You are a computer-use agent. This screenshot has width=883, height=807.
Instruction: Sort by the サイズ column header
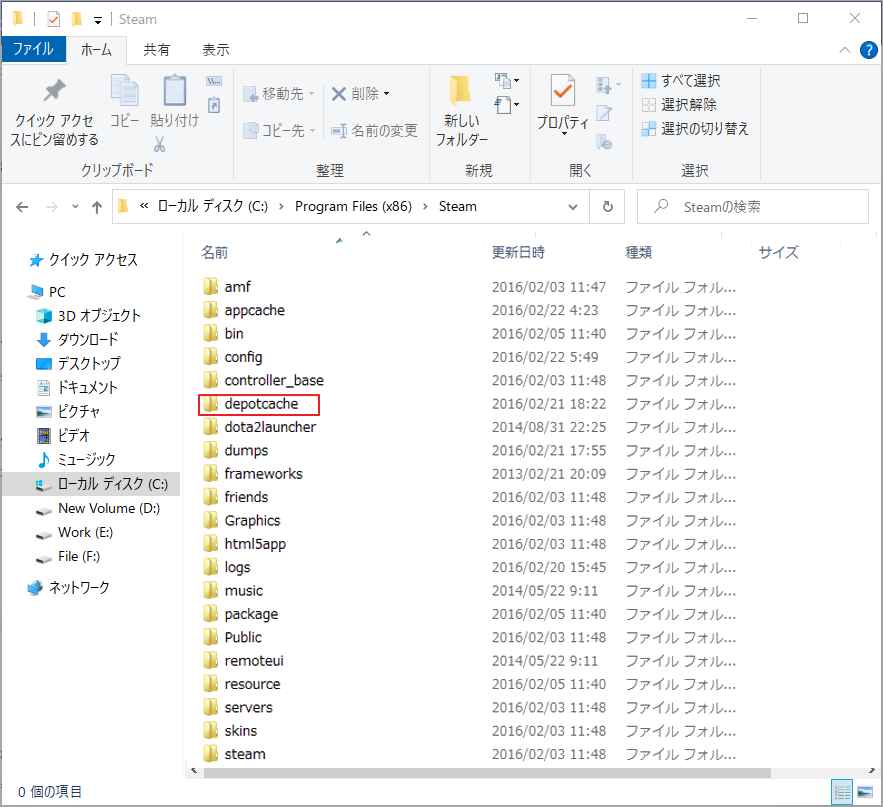point(779,252)
